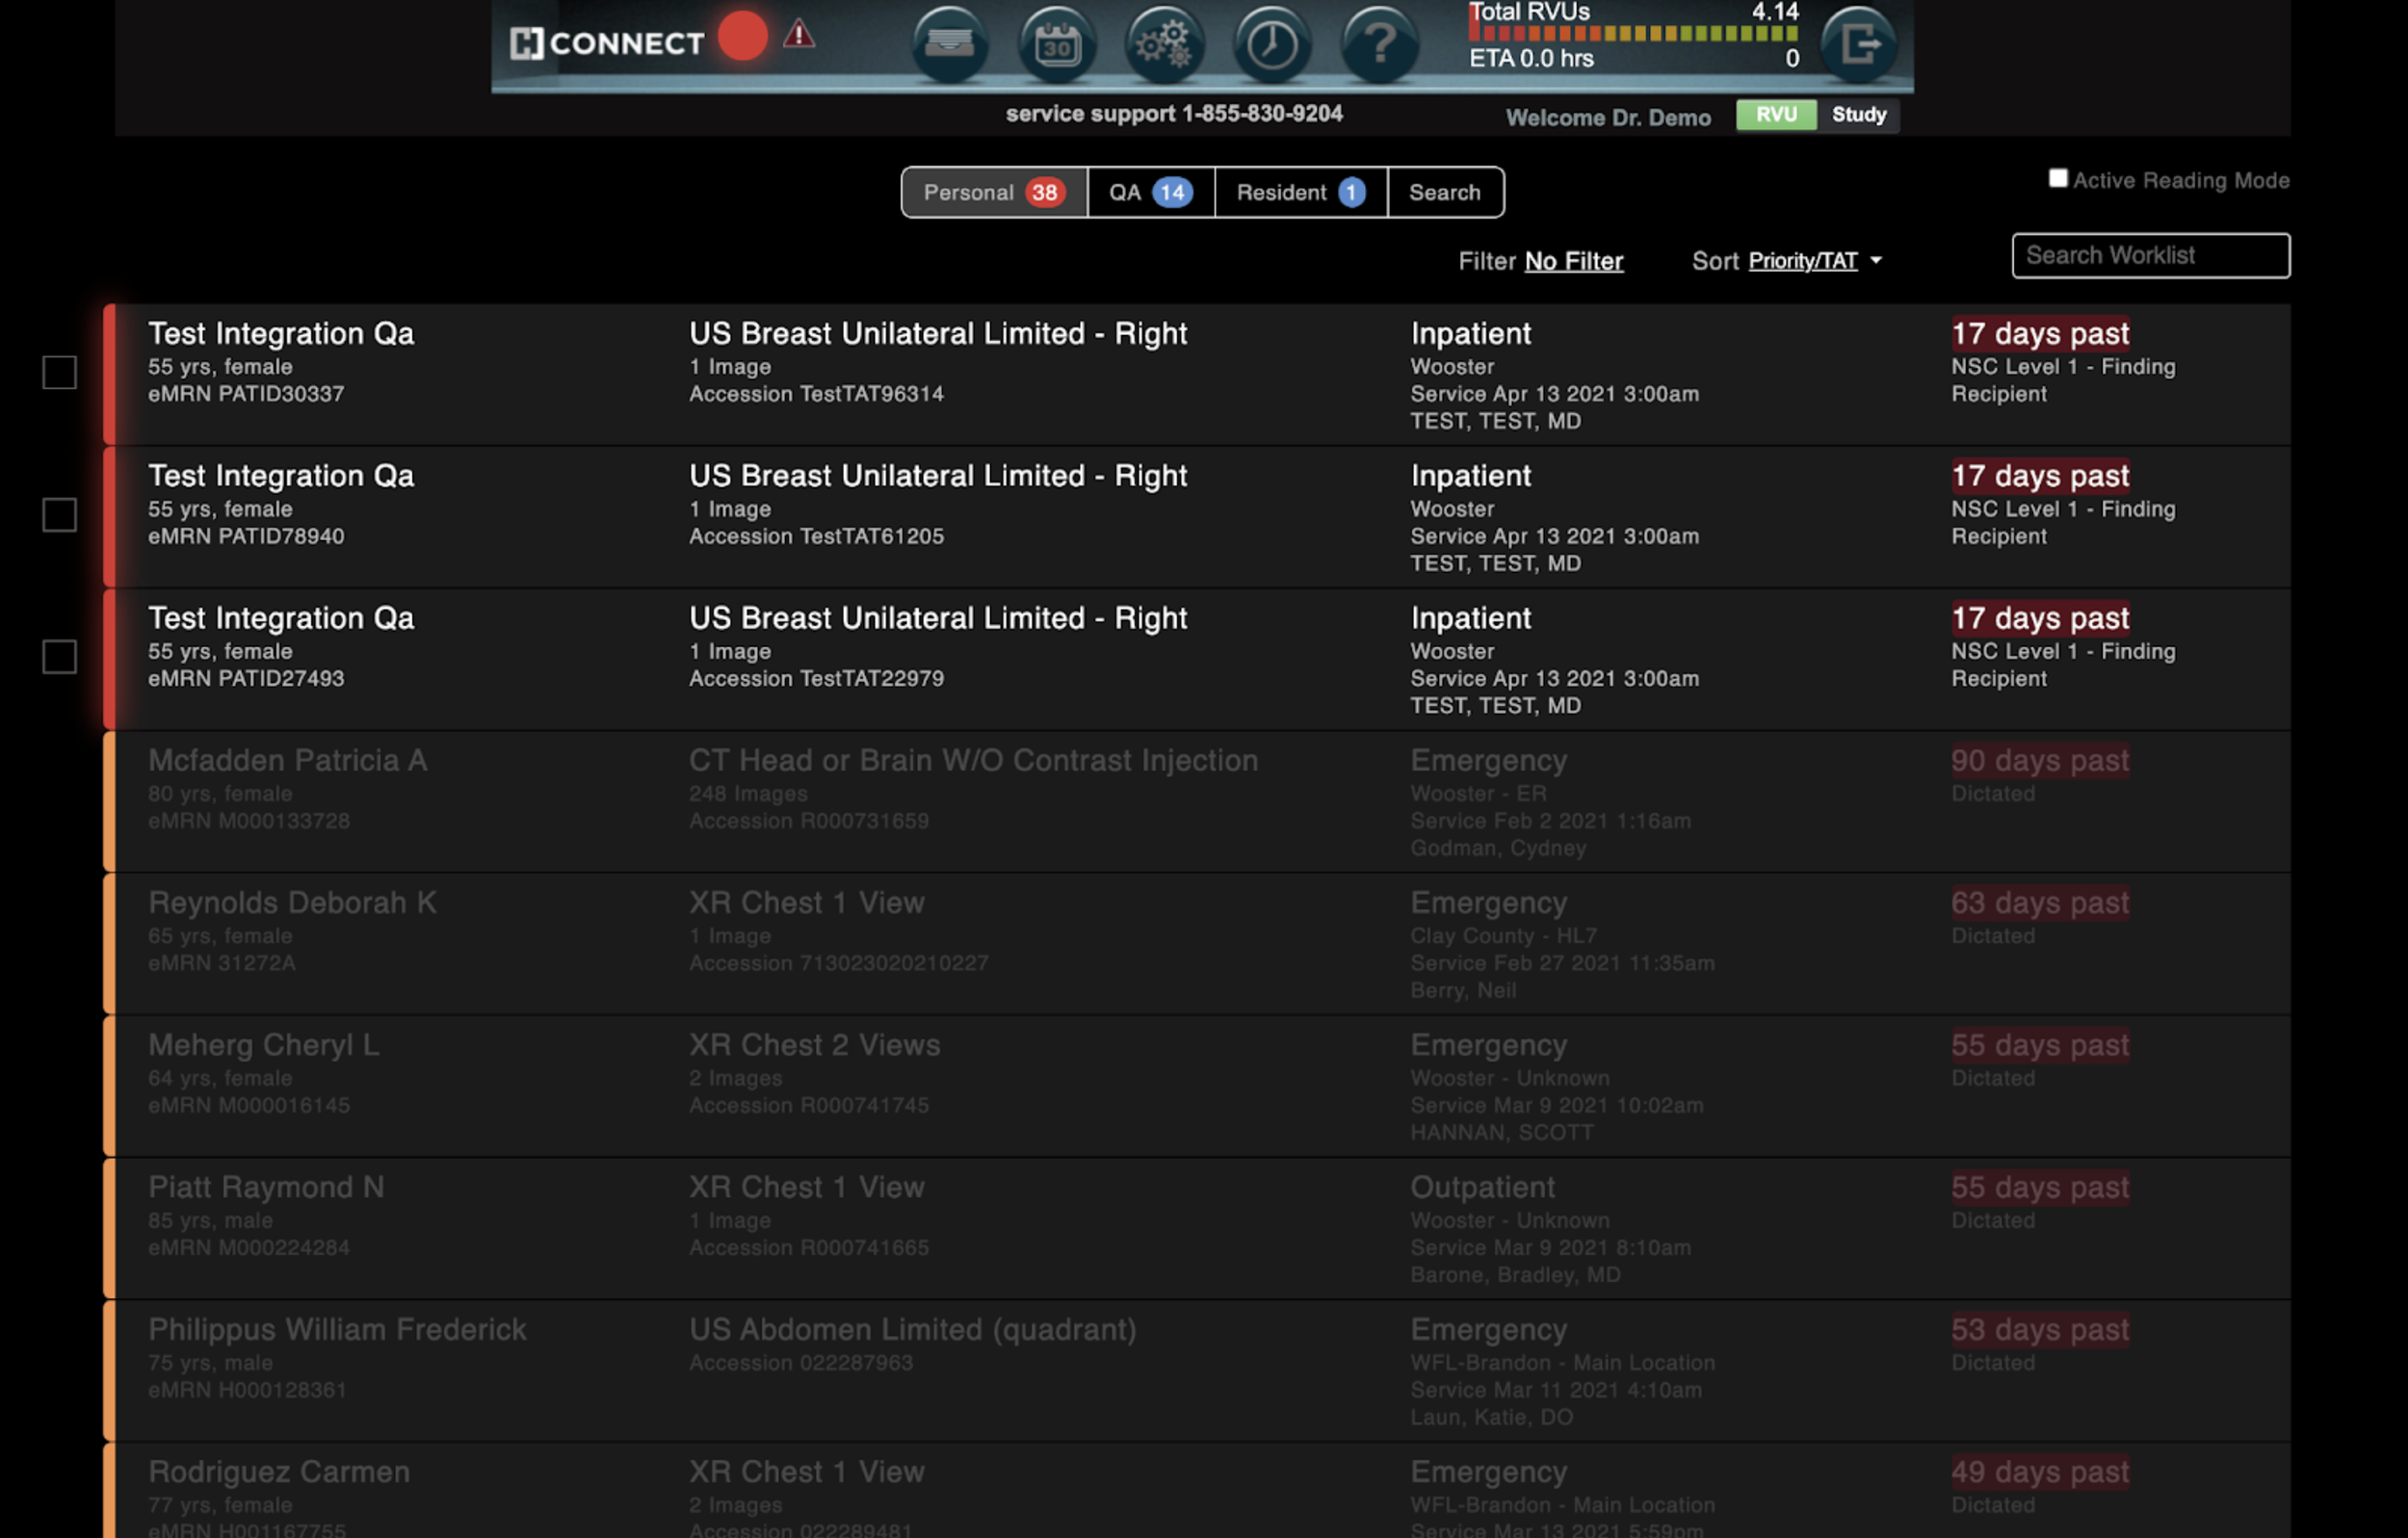Click the Search tab button
The width and height of the screenshot is (2408, 1538).
(1444, 192)
